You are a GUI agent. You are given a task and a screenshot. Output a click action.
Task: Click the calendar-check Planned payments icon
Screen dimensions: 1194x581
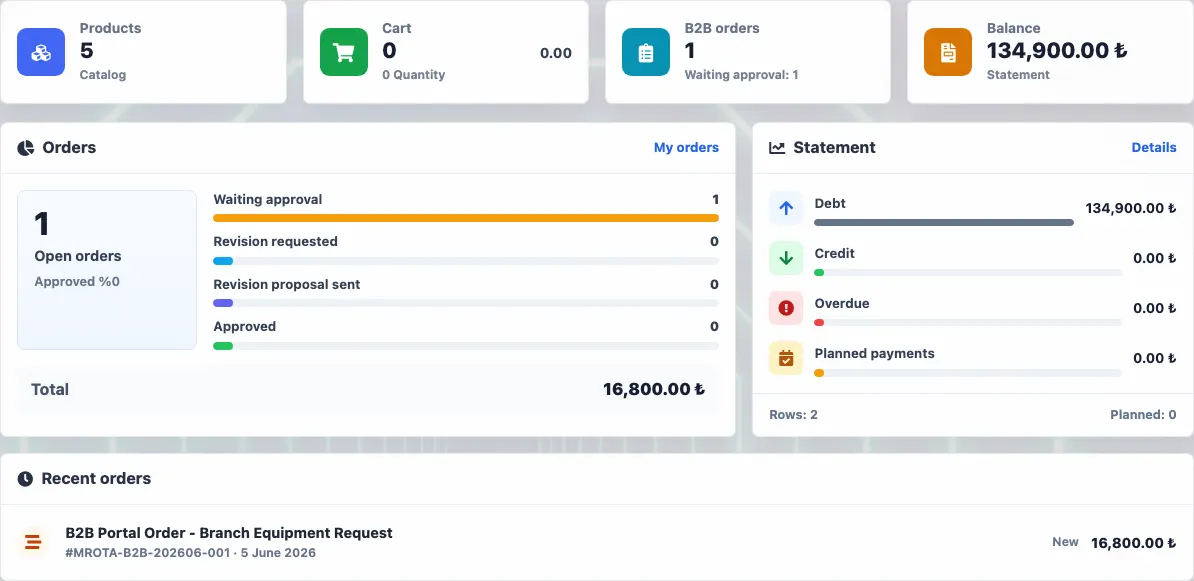click(786, 358)
